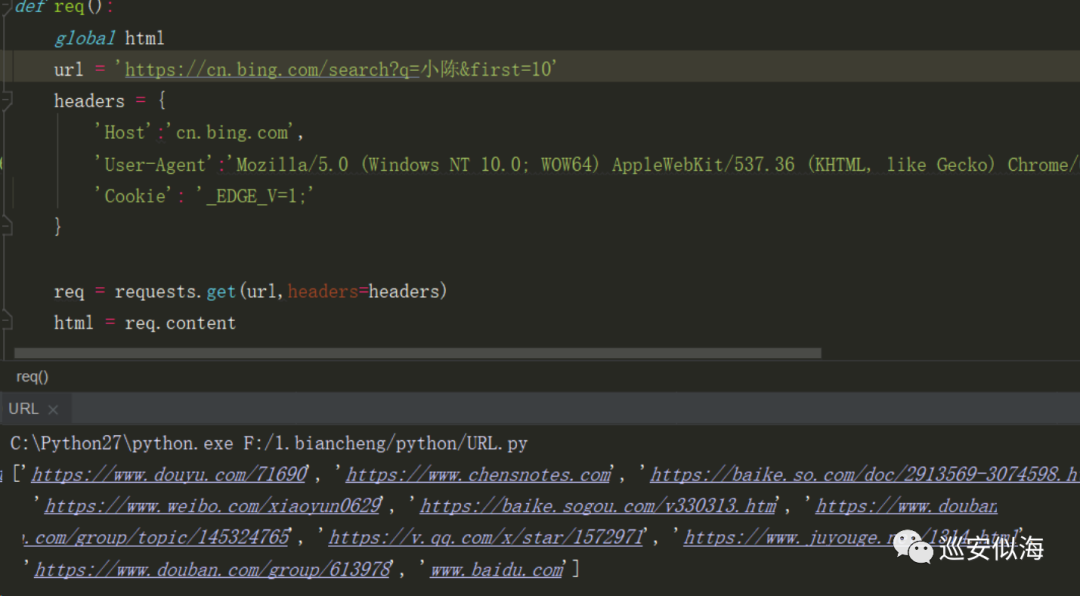Open the douban group/topic/145324765 link
The width and height of the screenshot is (1080, 596).
tap(155, 537)
